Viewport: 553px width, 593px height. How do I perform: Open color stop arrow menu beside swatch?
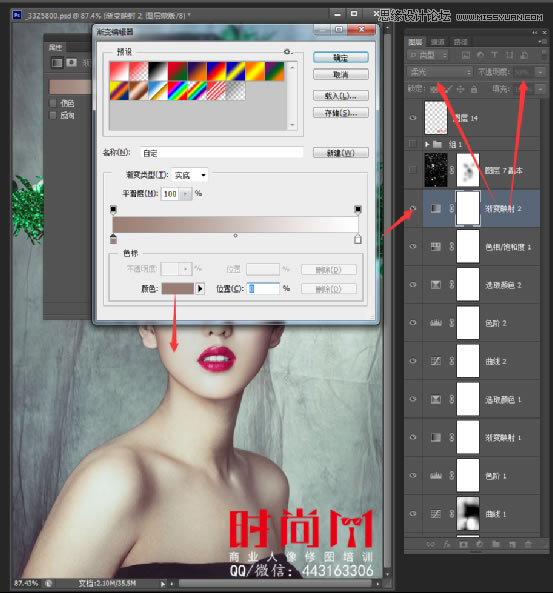[200, 289]
